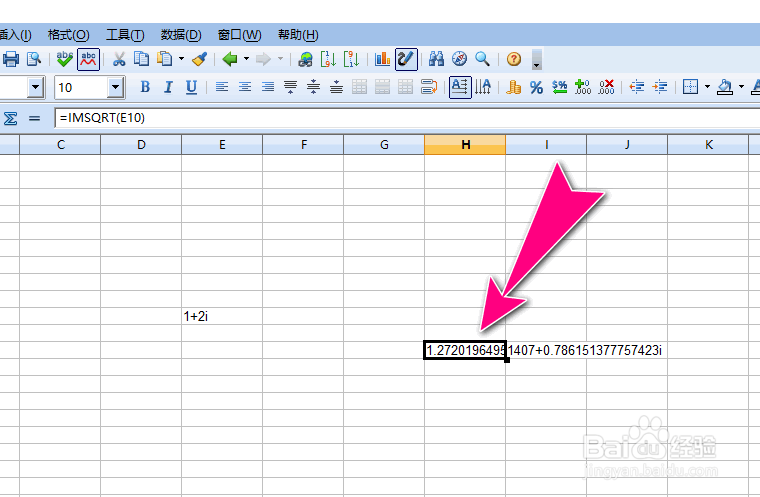The width and height of the screenshot is (760, 497).
Task: Click formula input line showing =IMSQRT(E10)
Action: tap(407, 118)
